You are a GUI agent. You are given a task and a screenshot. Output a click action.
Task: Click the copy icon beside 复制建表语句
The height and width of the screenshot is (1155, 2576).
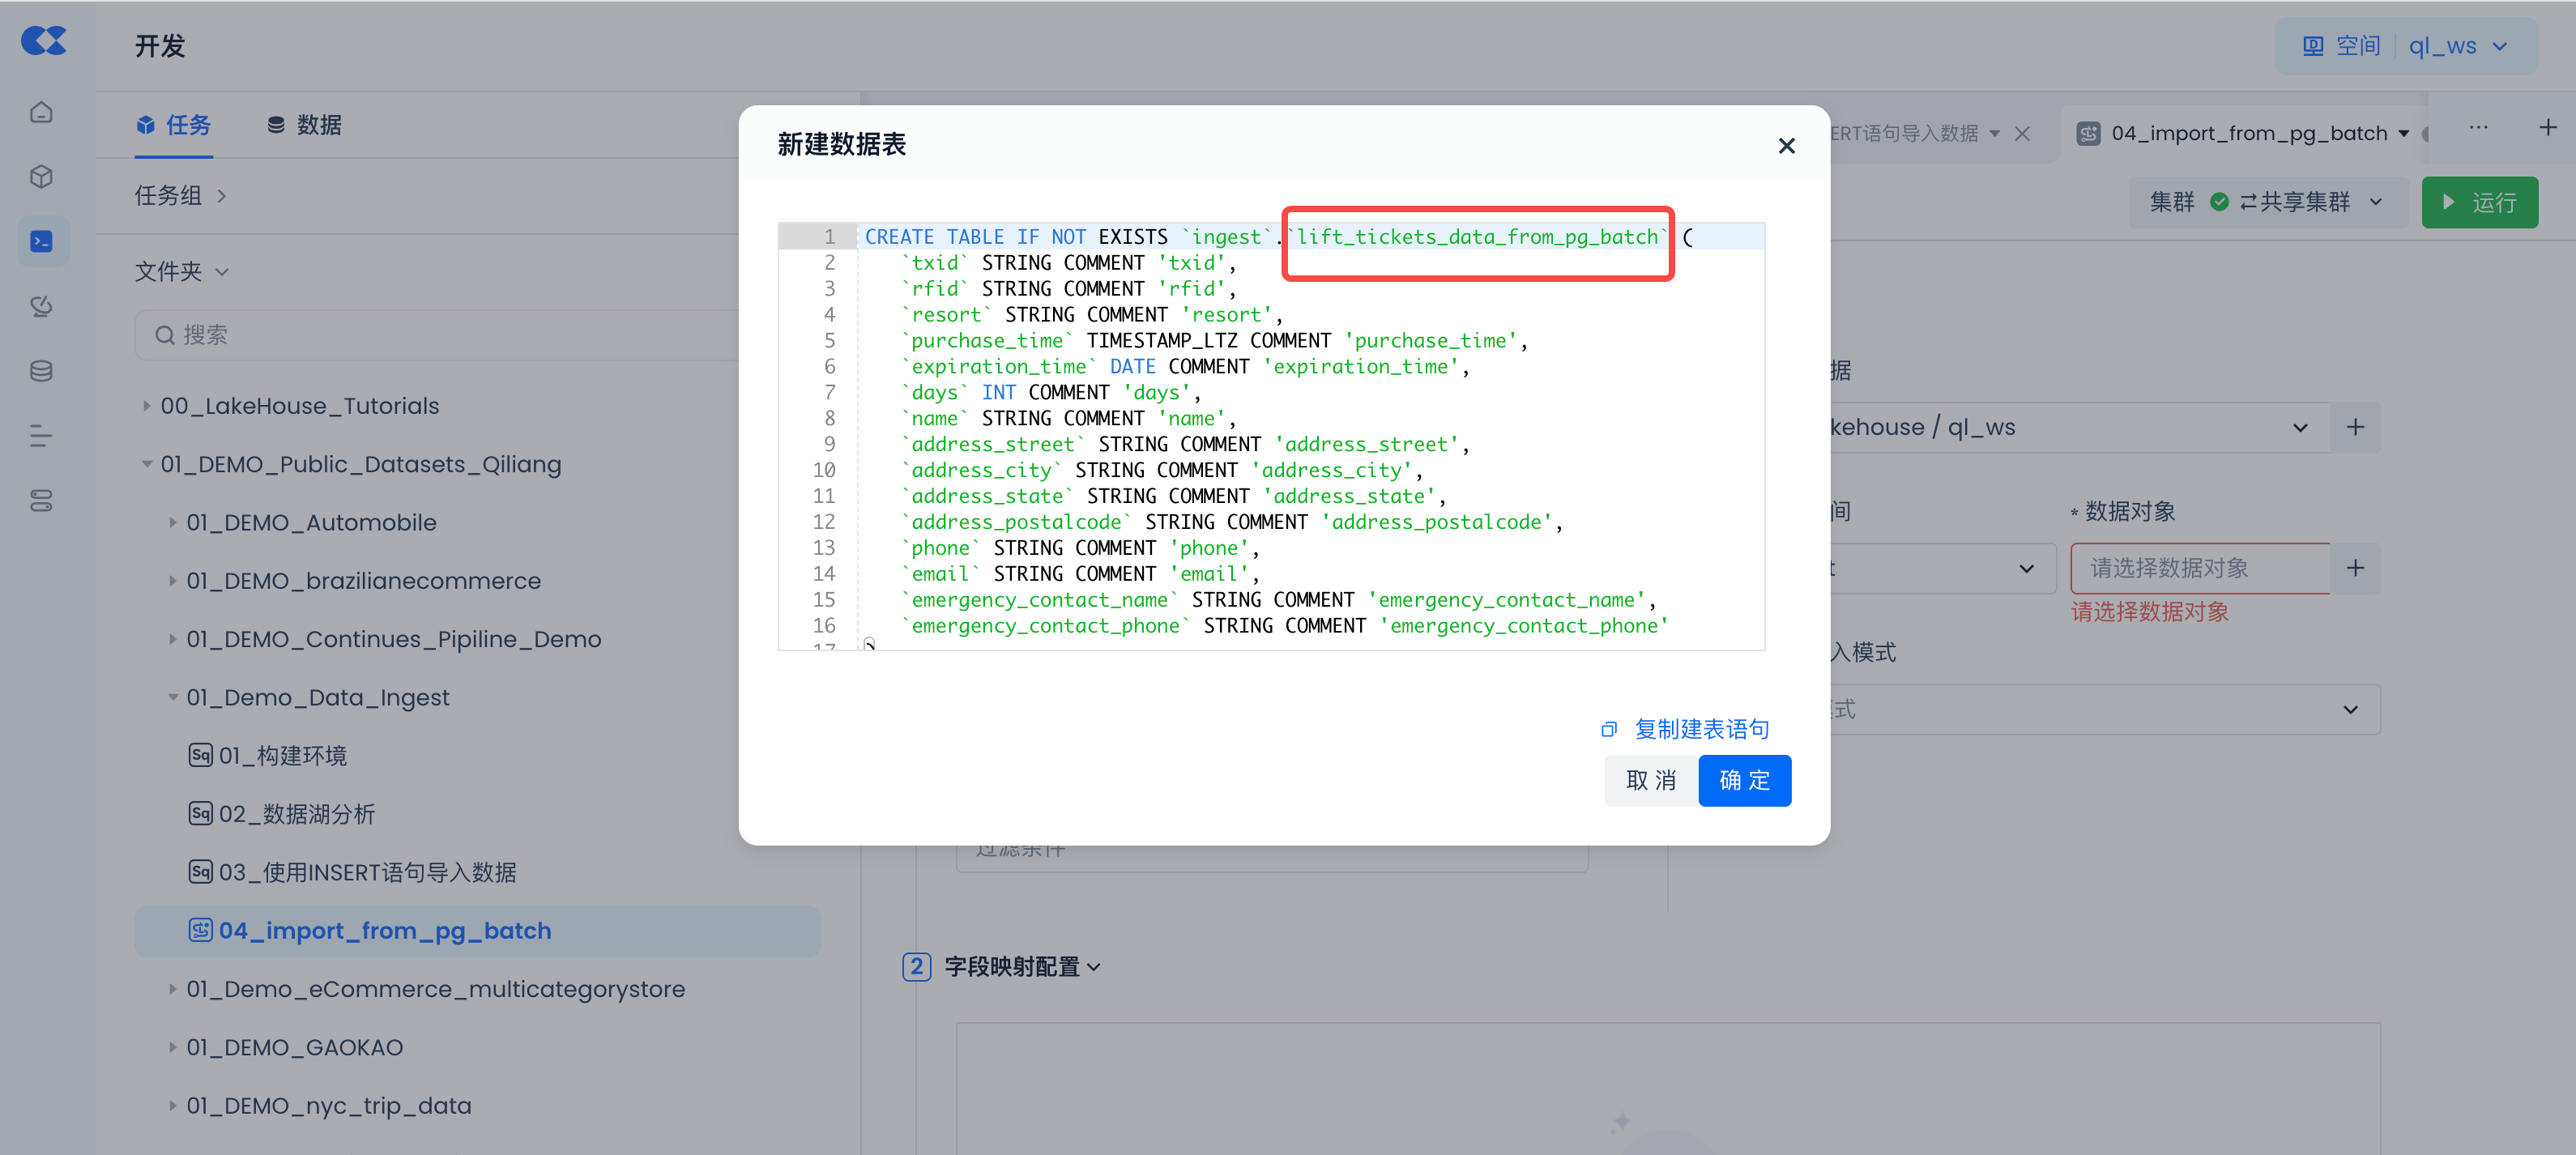(1609, 729)
